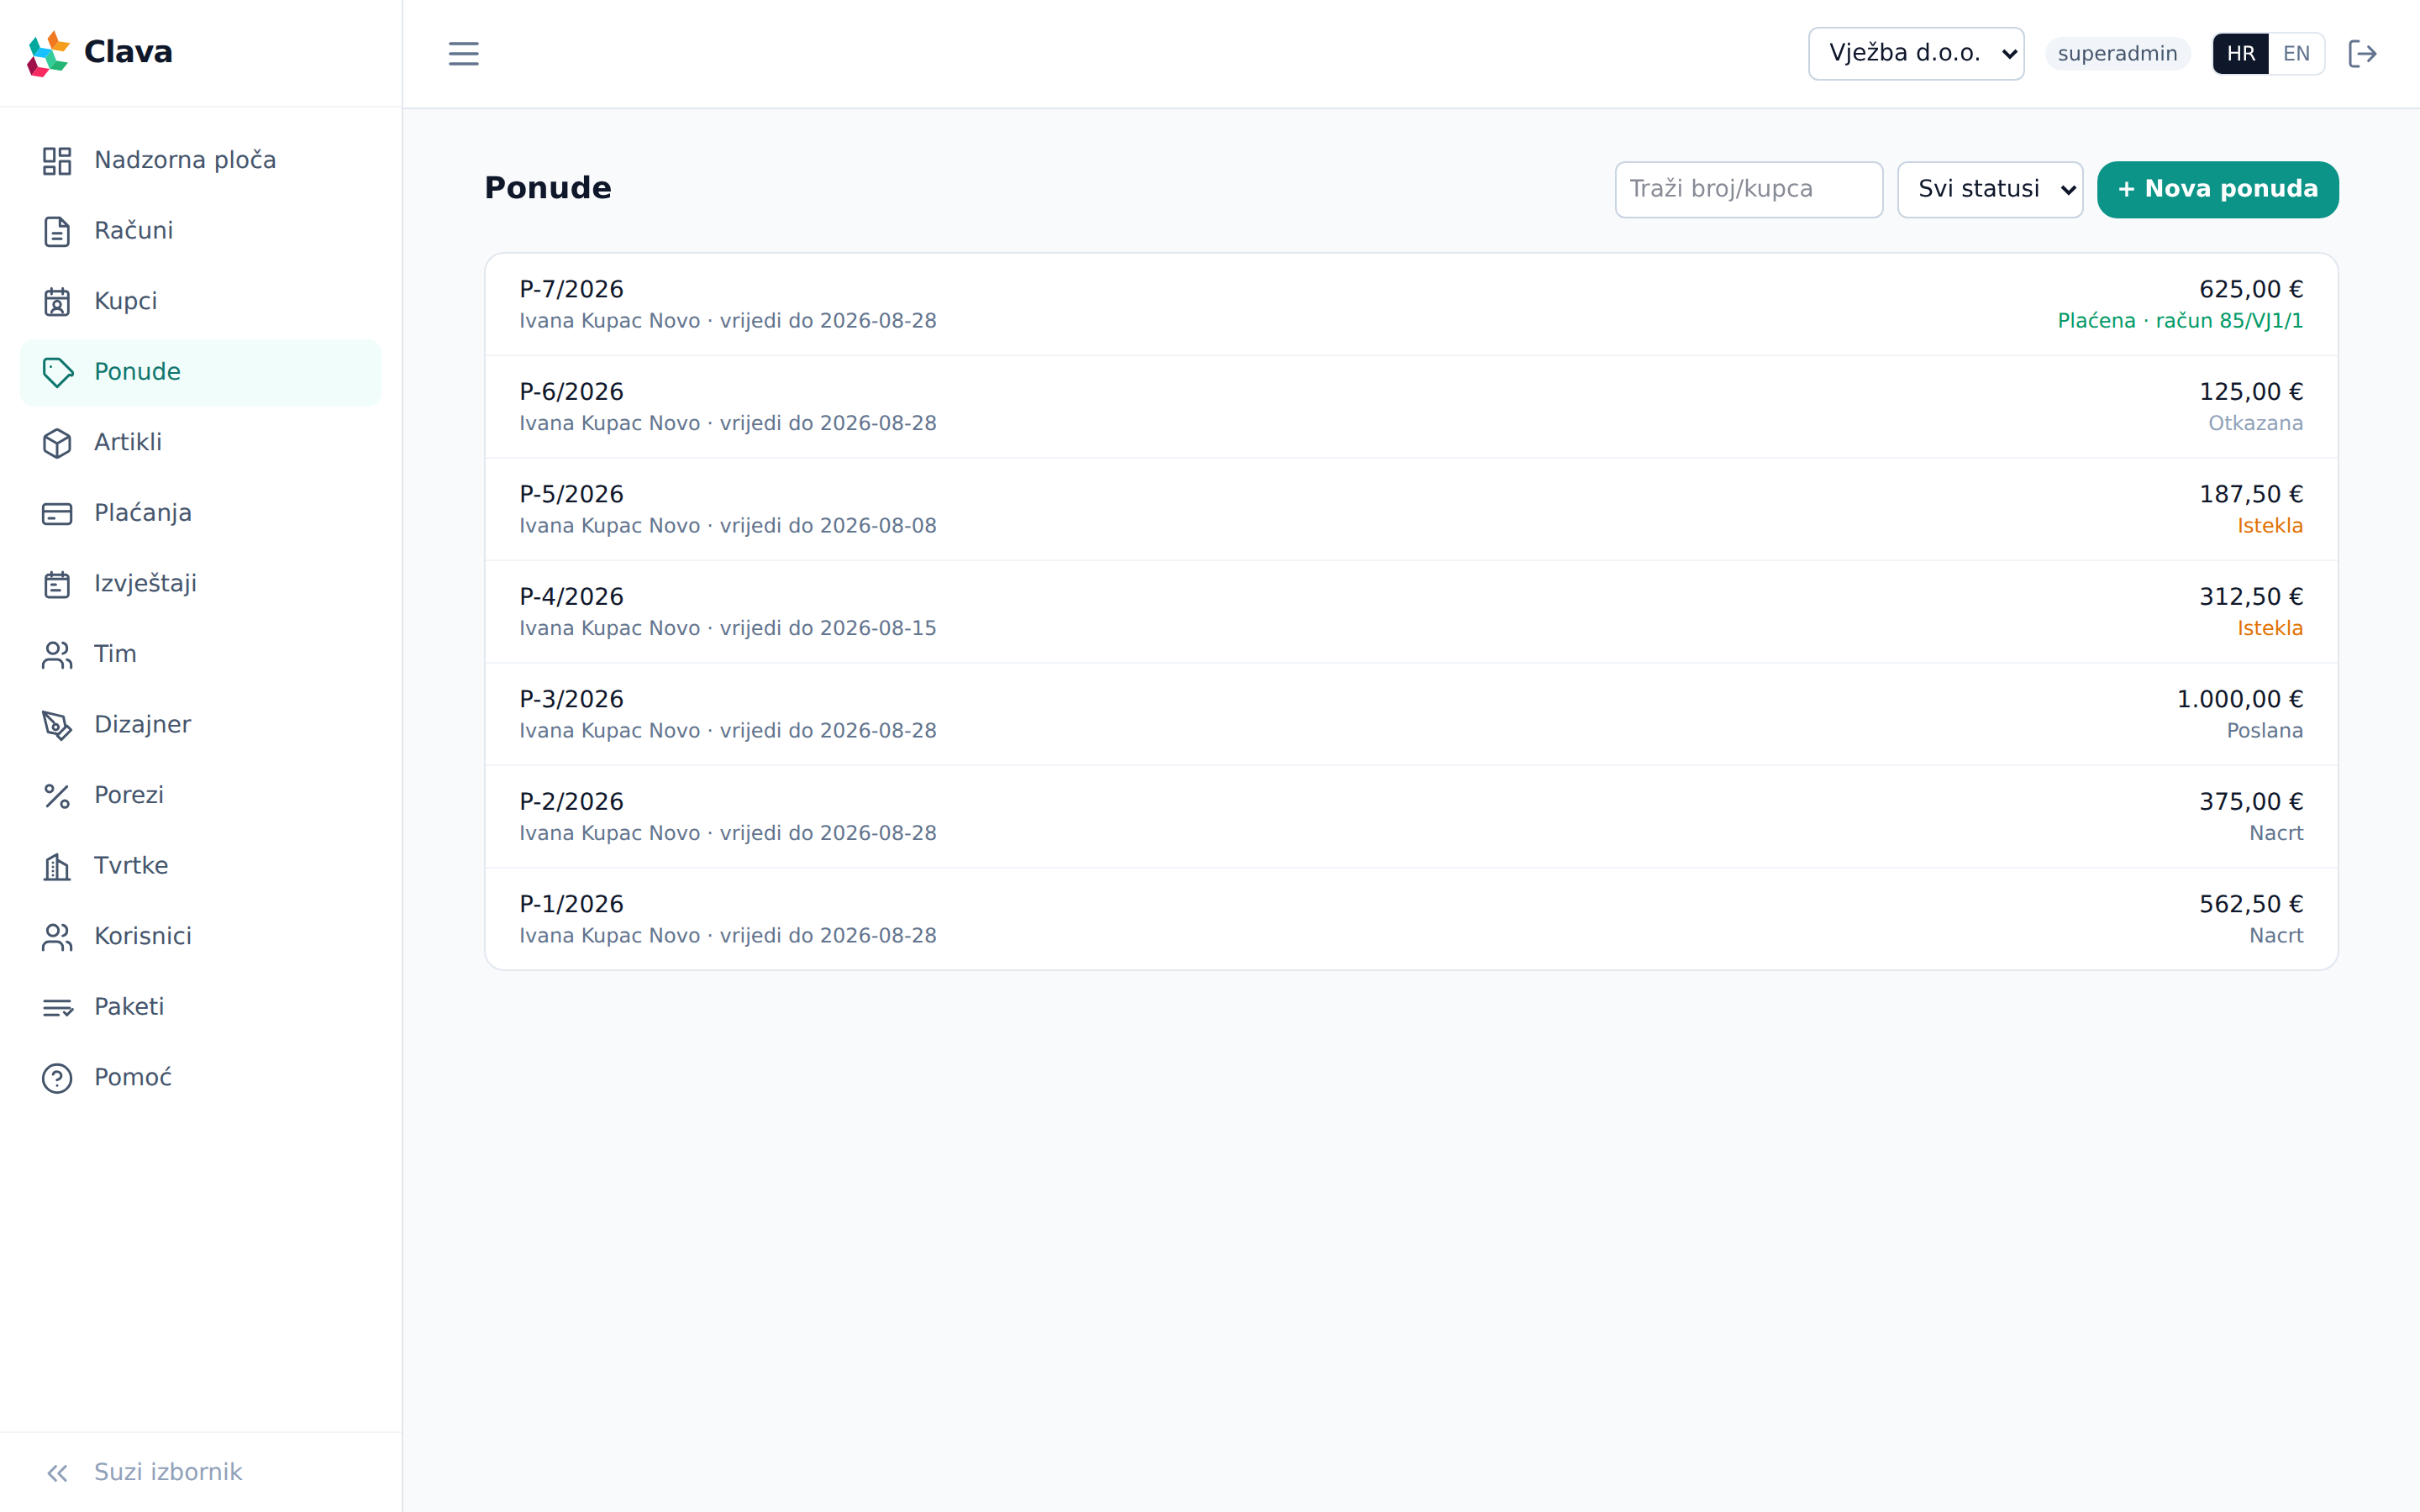
Task: Click the Clava logo icon
Action: coord(48,53)
